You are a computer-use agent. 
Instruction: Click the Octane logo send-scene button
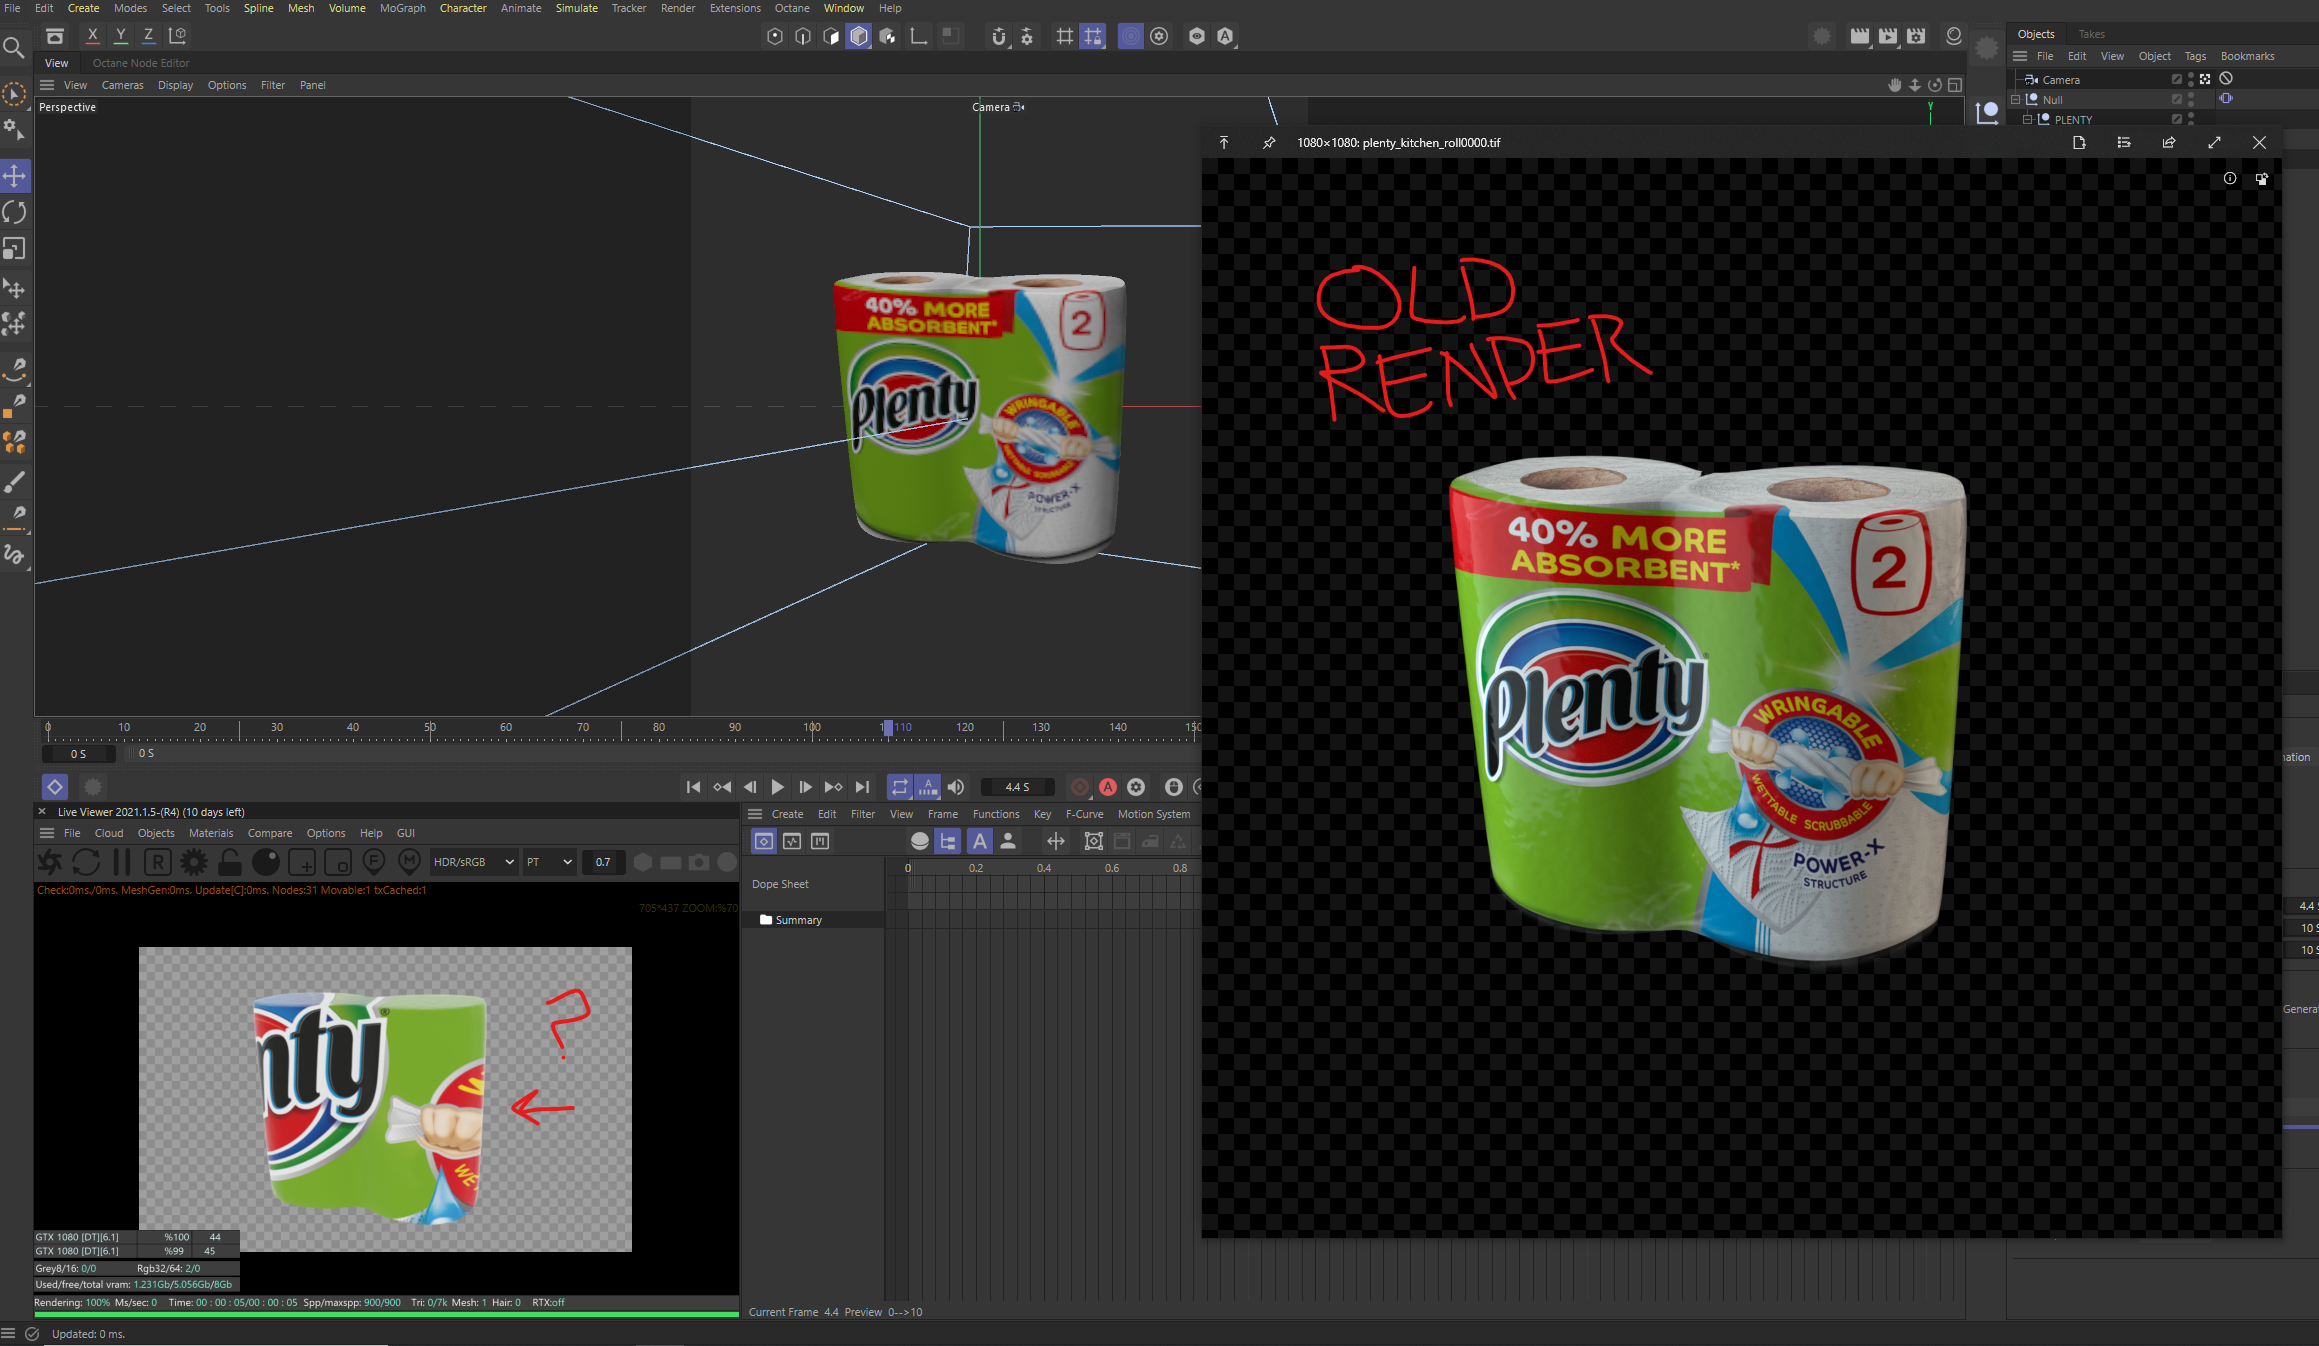pyautogui.click(x=50, y=862)
